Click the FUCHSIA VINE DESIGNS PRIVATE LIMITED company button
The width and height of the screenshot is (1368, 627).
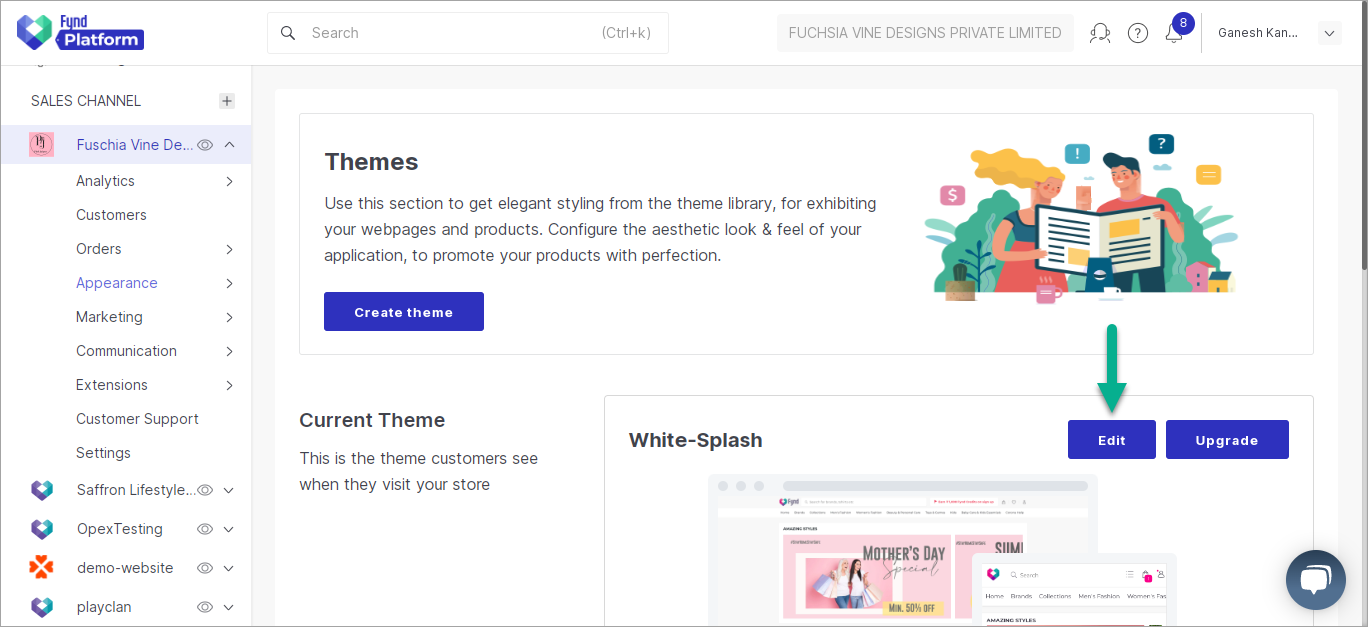[x=925, y=33]
